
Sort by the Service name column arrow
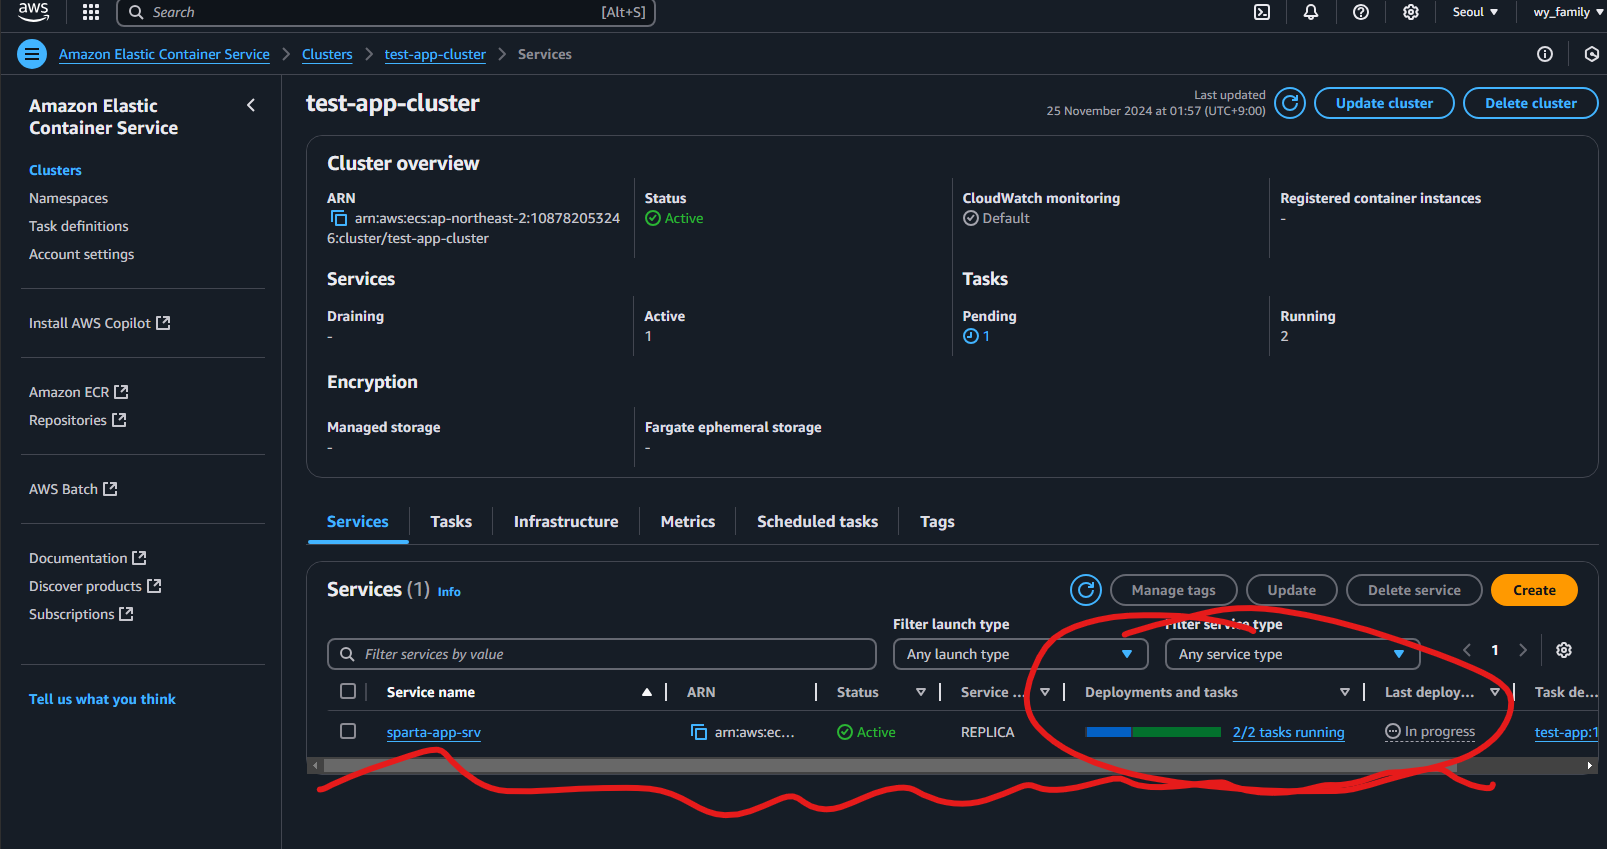pos(647,692)
